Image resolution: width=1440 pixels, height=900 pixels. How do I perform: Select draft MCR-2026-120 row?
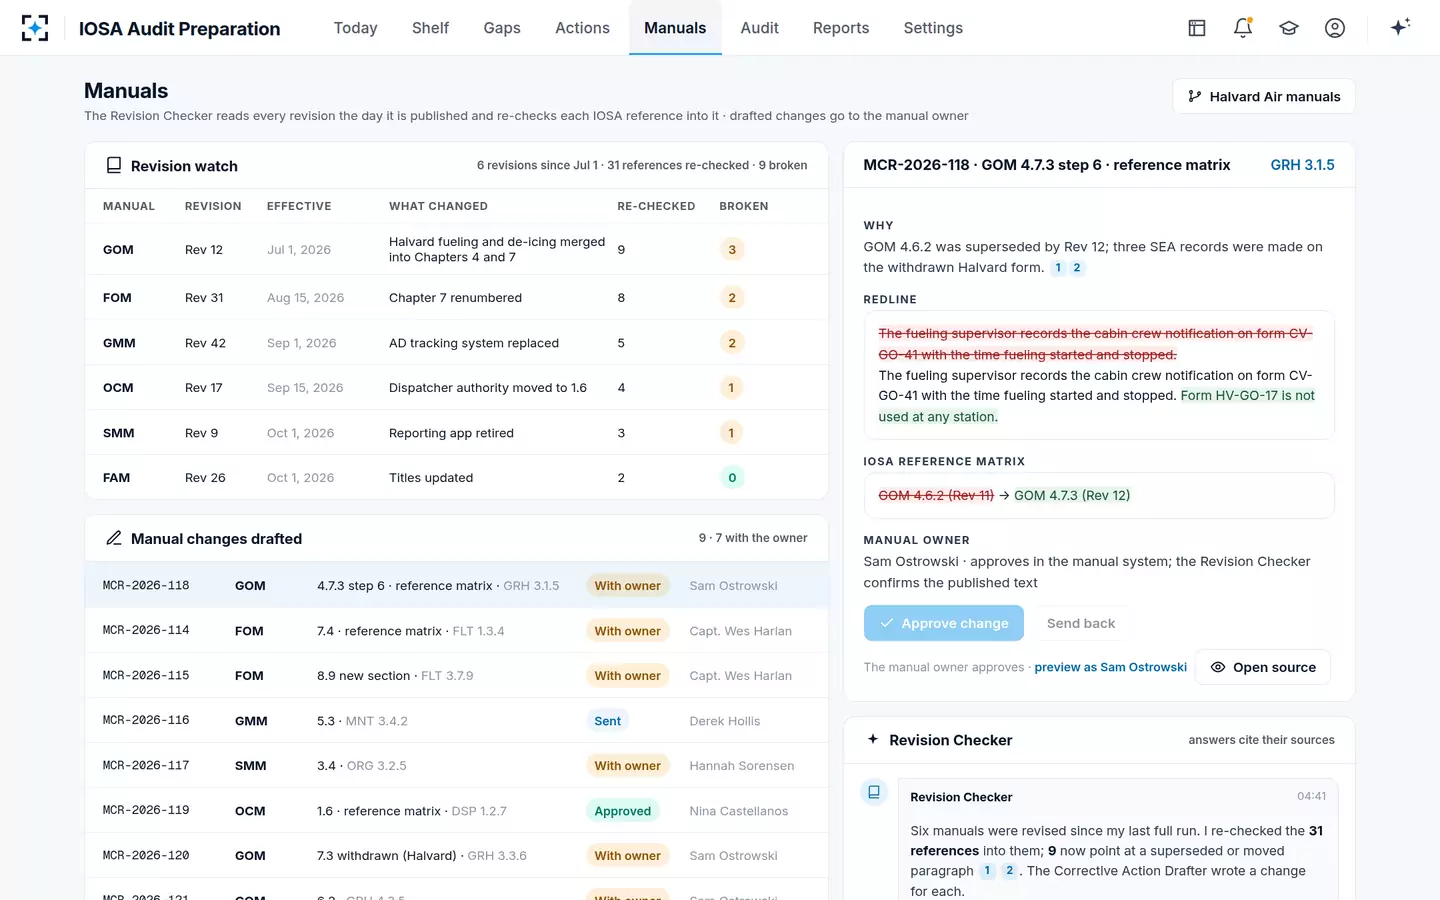pos(456,855)
